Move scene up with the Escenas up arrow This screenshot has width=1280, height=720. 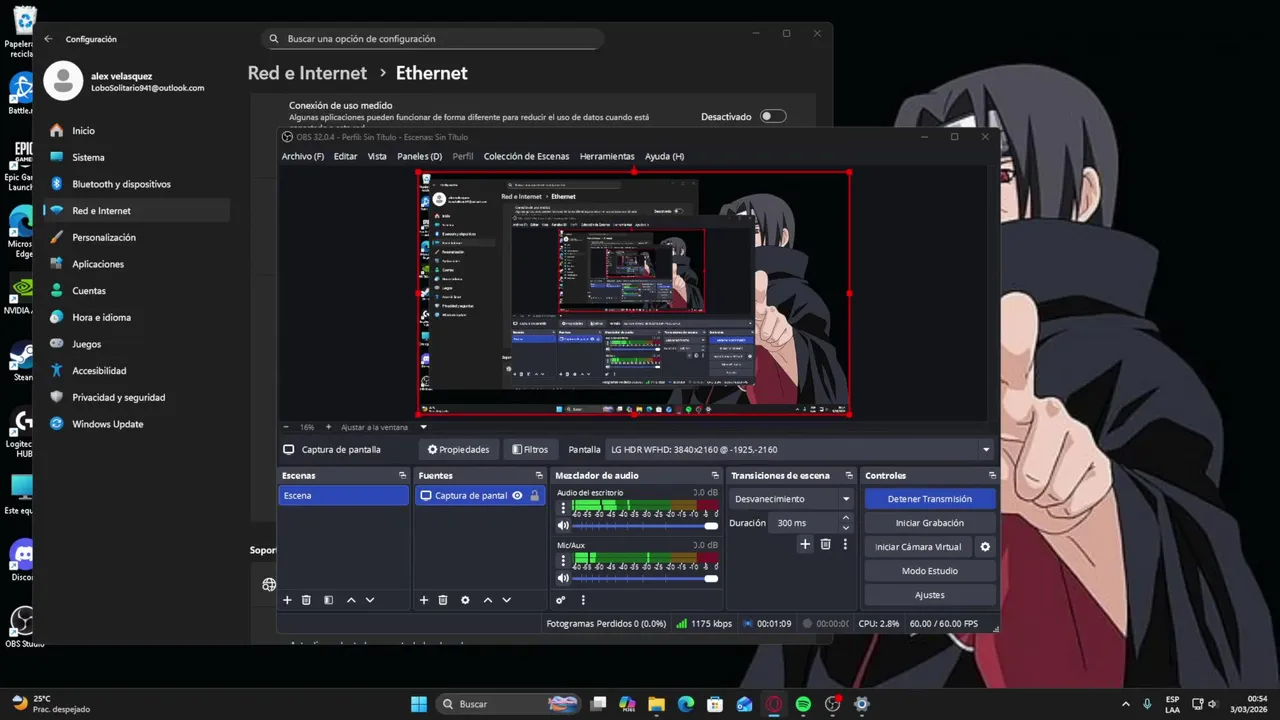[351, 600]
